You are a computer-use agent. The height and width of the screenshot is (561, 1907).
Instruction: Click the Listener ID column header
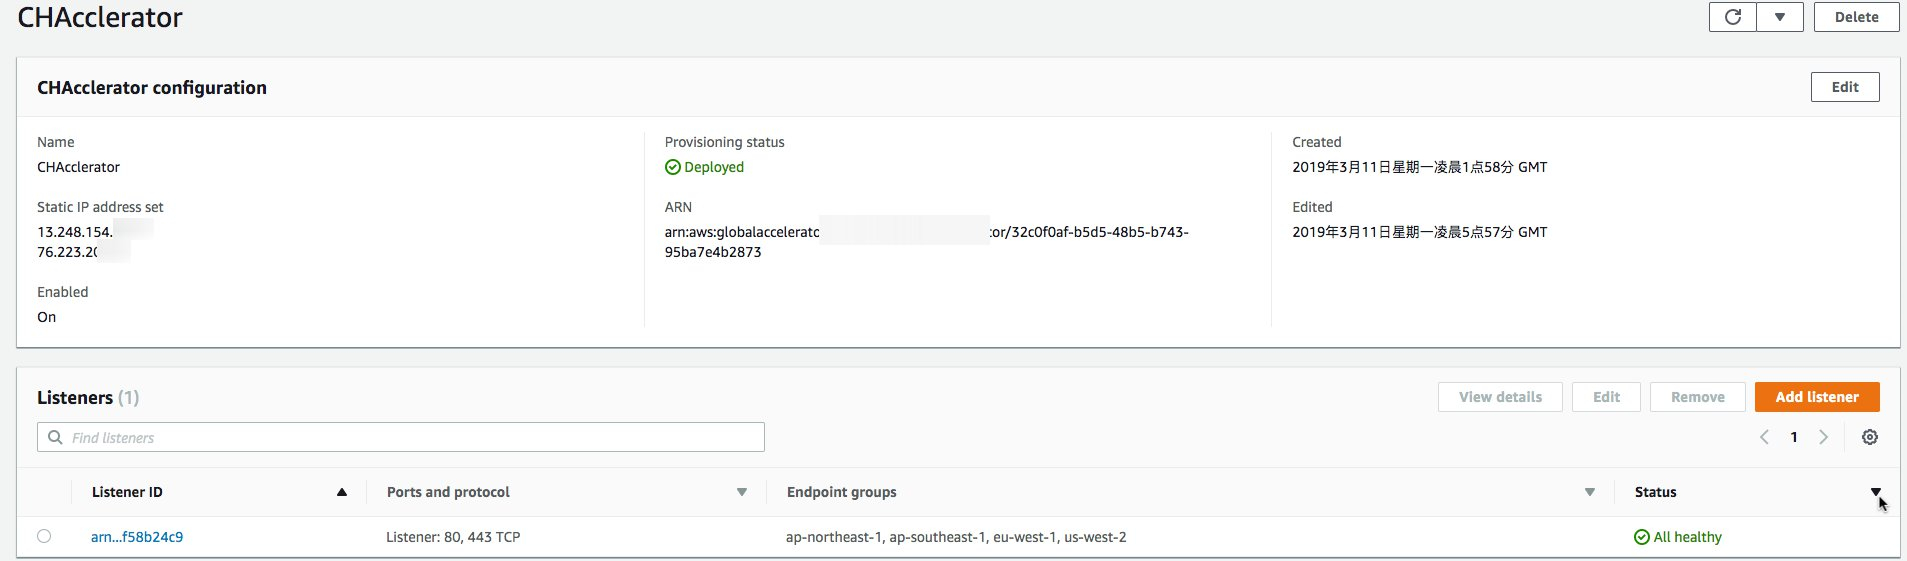(127, 492)
